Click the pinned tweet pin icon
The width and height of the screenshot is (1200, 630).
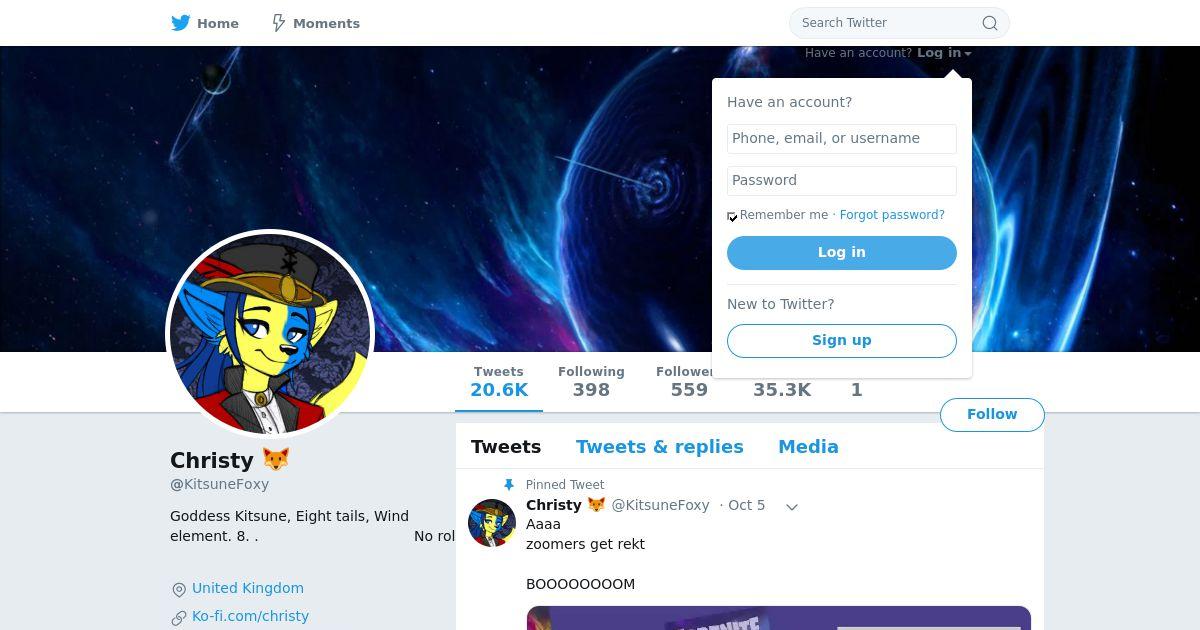point(508,485)
